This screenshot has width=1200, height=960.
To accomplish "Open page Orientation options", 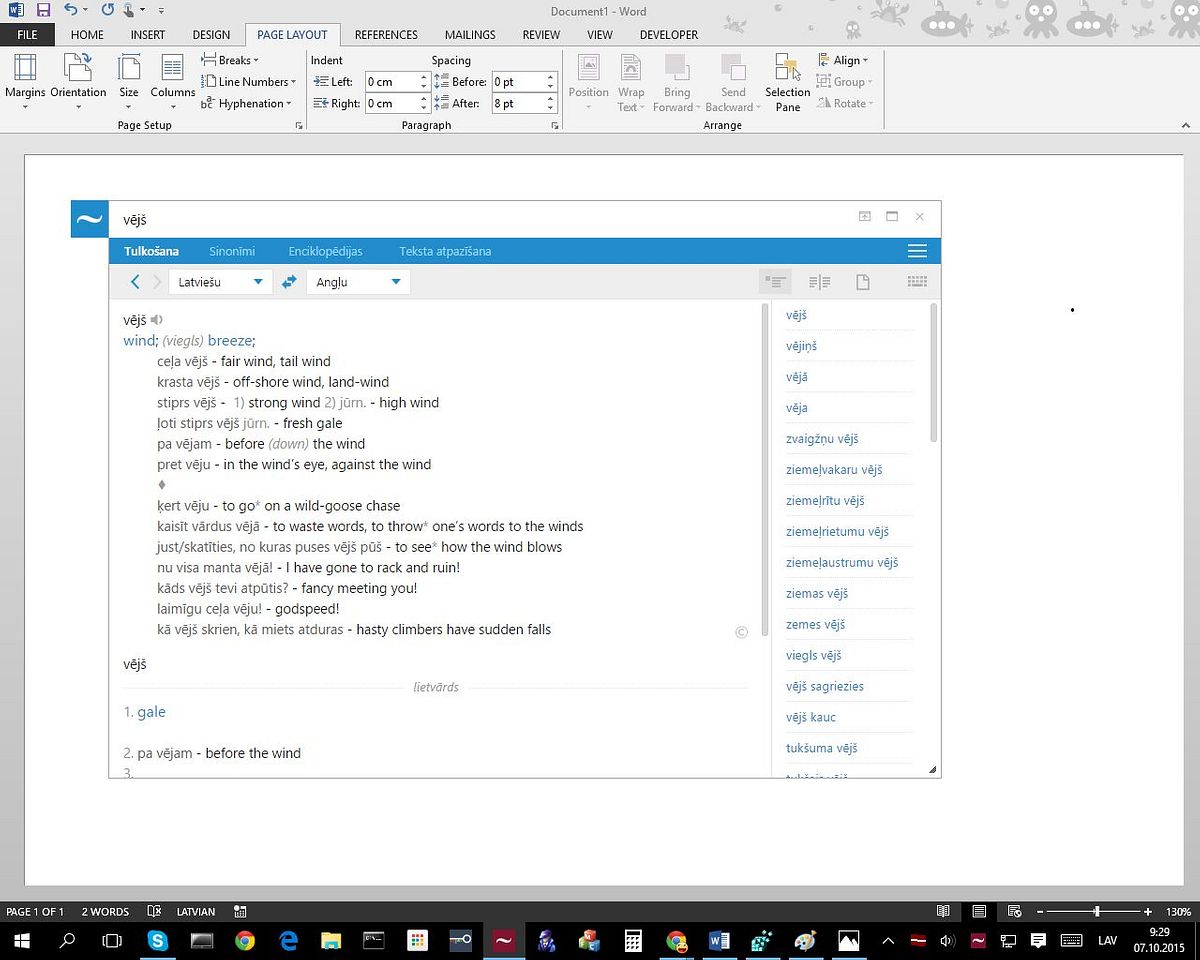I will 78,82.
